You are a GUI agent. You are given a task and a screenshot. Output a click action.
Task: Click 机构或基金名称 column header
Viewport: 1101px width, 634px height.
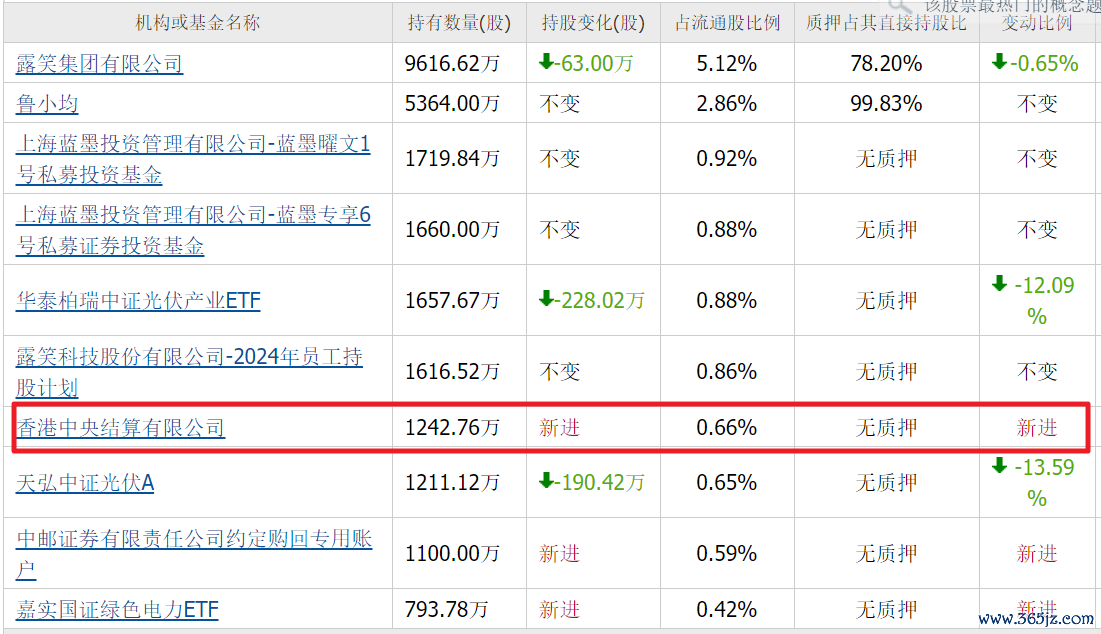pyautogui.click(x=197, y=23)
